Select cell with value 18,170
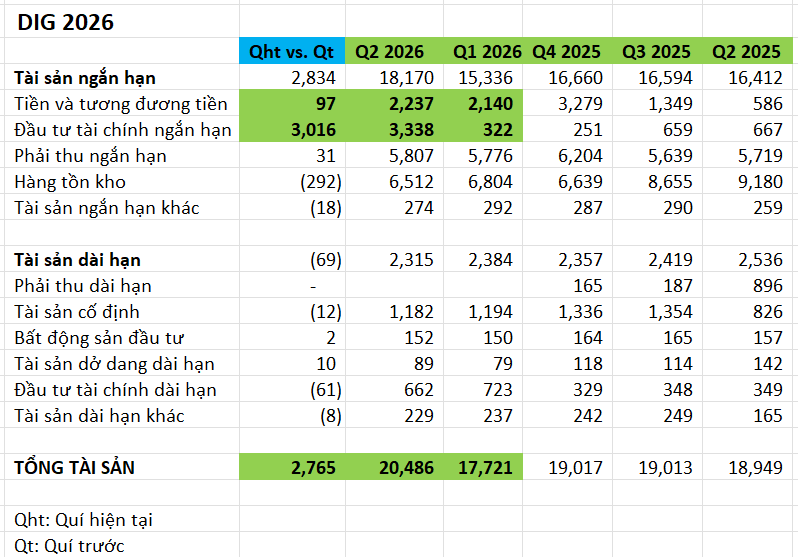 394,77
